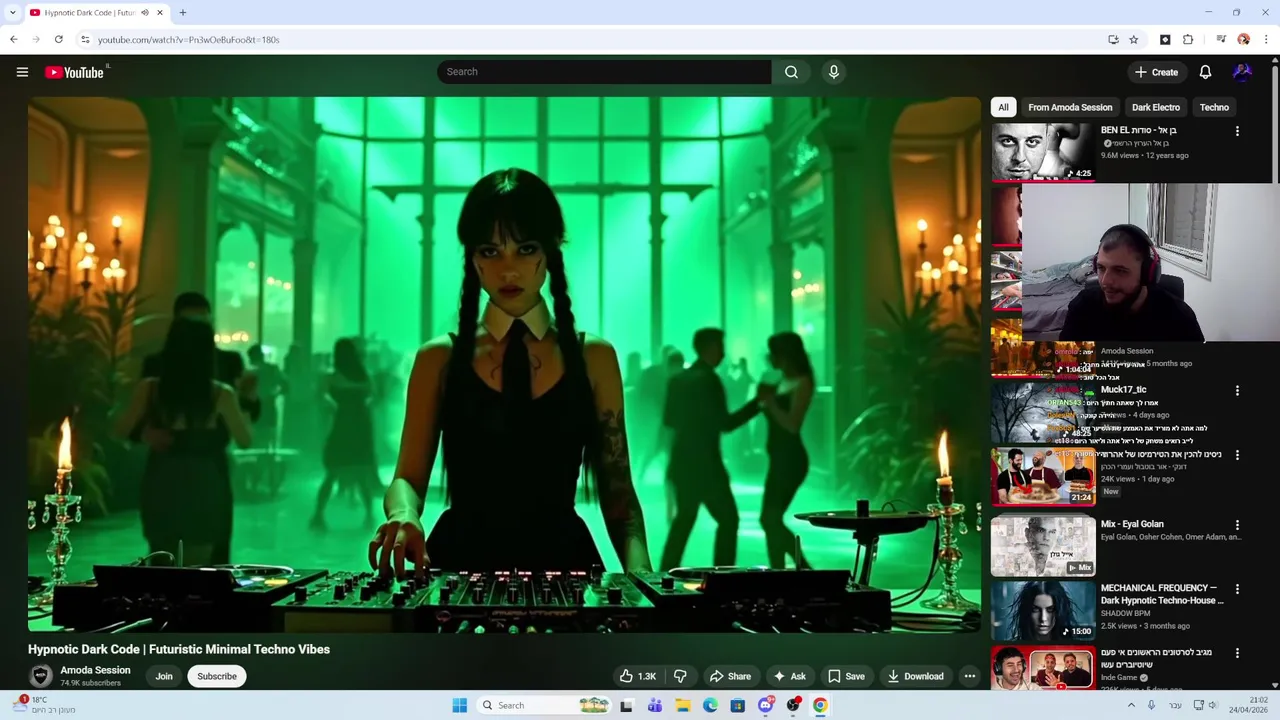
Task: Open Microsoft Edge from taskbar
Action: click(710, 705)
